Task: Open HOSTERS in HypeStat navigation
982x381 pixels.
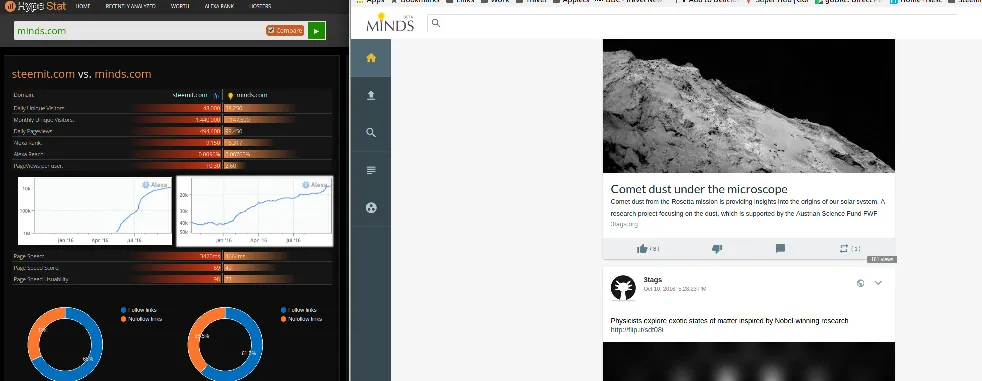Action: pos(259,6)
